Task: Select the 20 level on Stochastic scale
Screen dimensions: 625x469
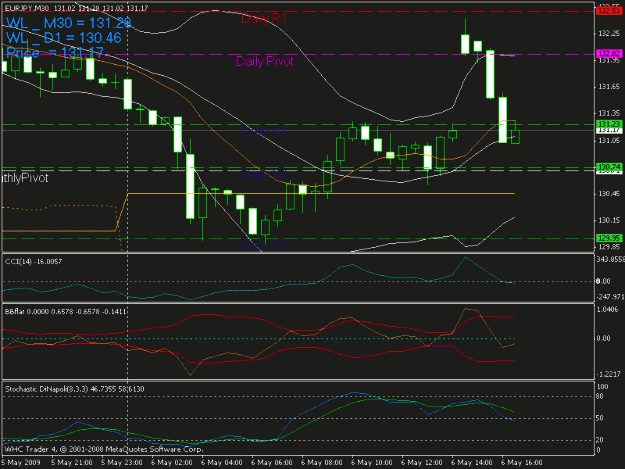Action: (600, 440)
